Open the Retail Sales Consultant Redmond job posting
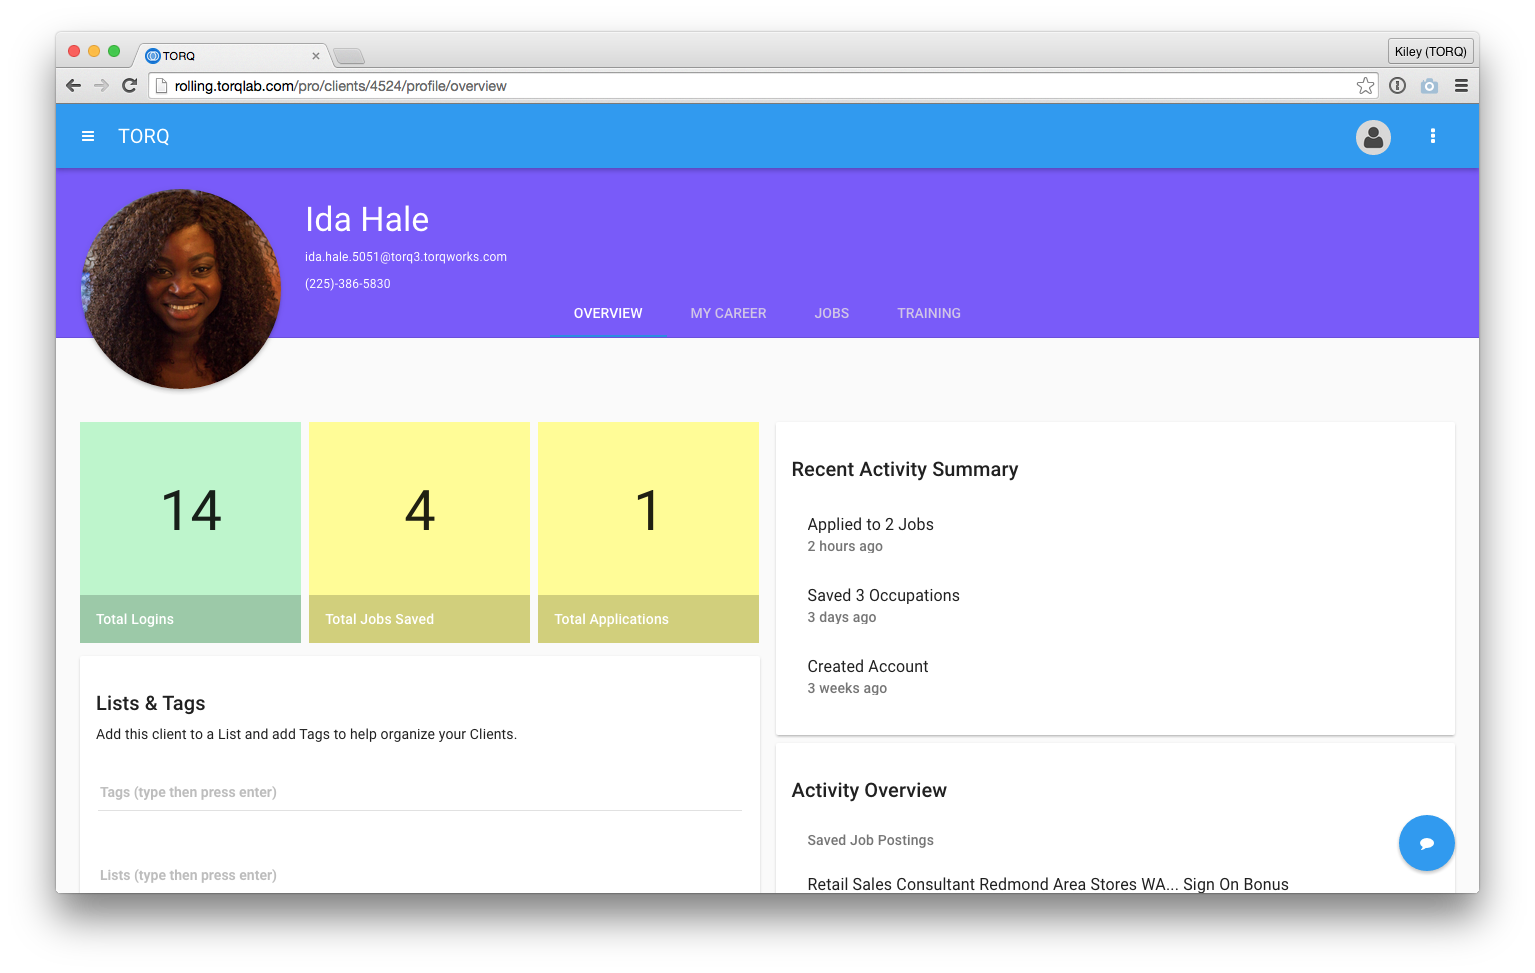The width and height of the screenshot is (1535, 973). click(x=1048, y=884)
